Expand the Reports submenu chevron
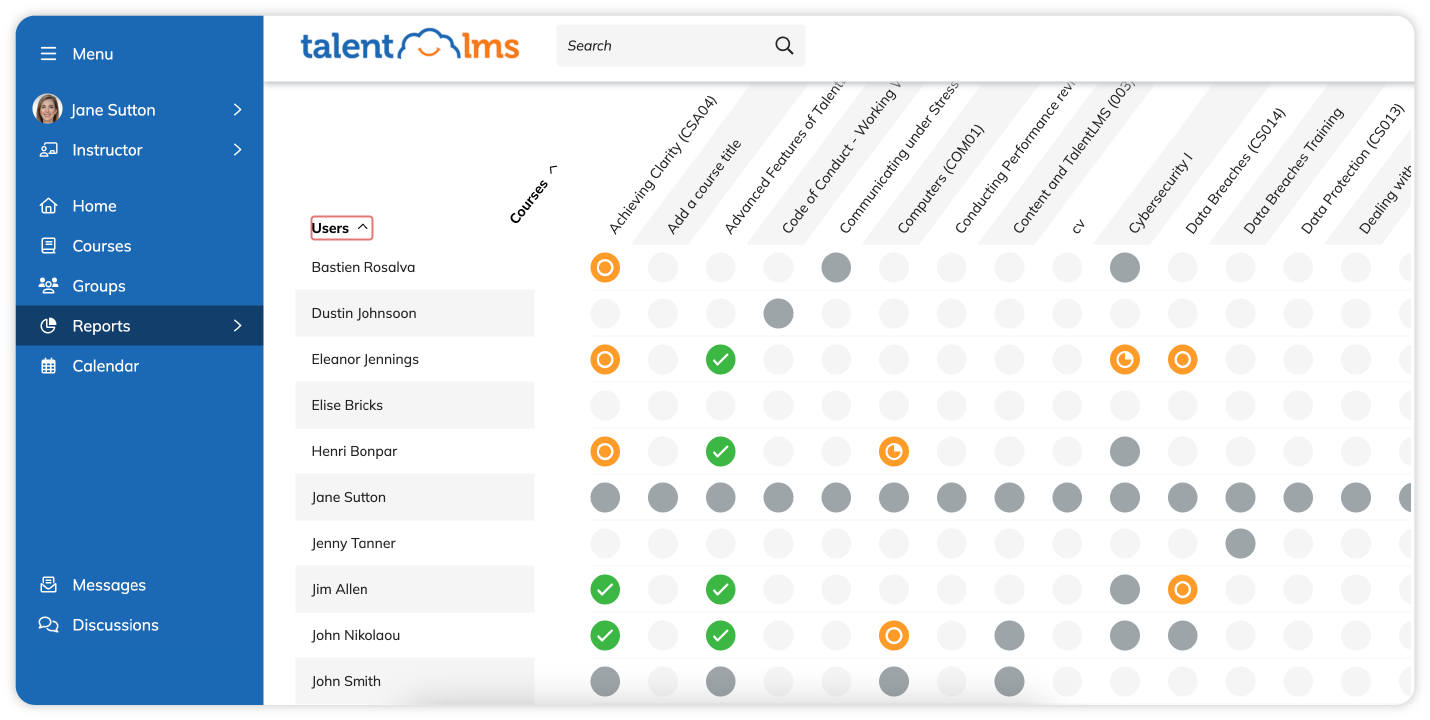1430x720 pixels. coord(238,325)
